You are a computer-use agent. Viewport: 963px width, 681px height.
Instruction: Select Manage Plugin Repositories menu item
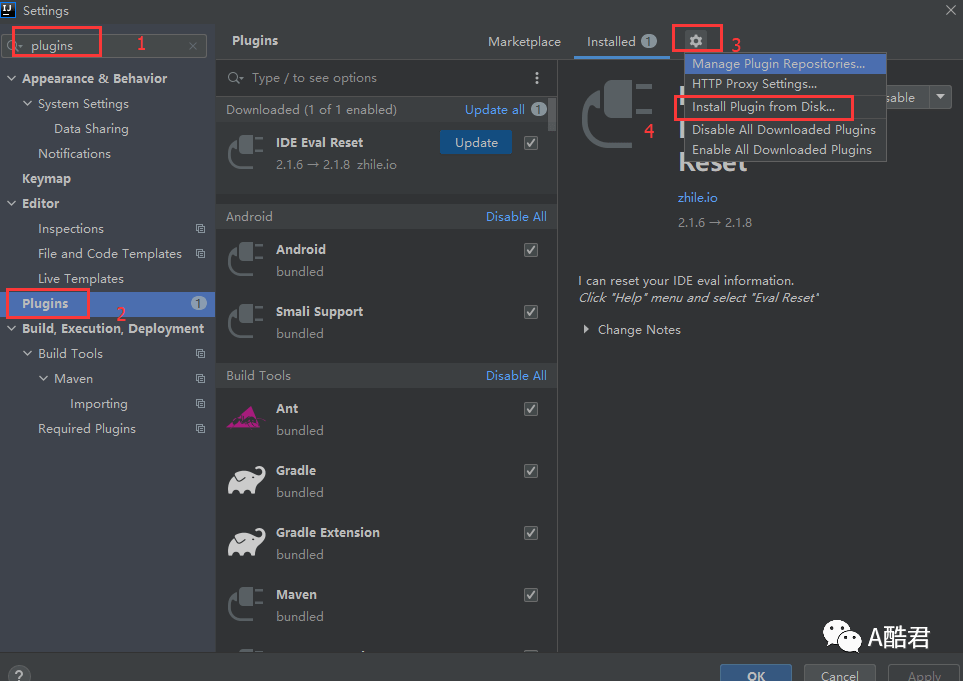click(x=785, y=64)
